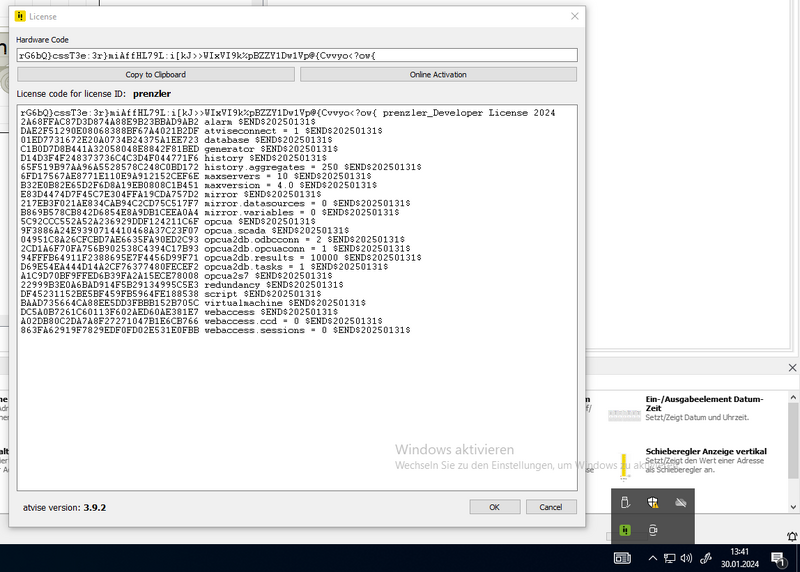Select the Schieberegler Anzeige vertikal item

(706, 450)
